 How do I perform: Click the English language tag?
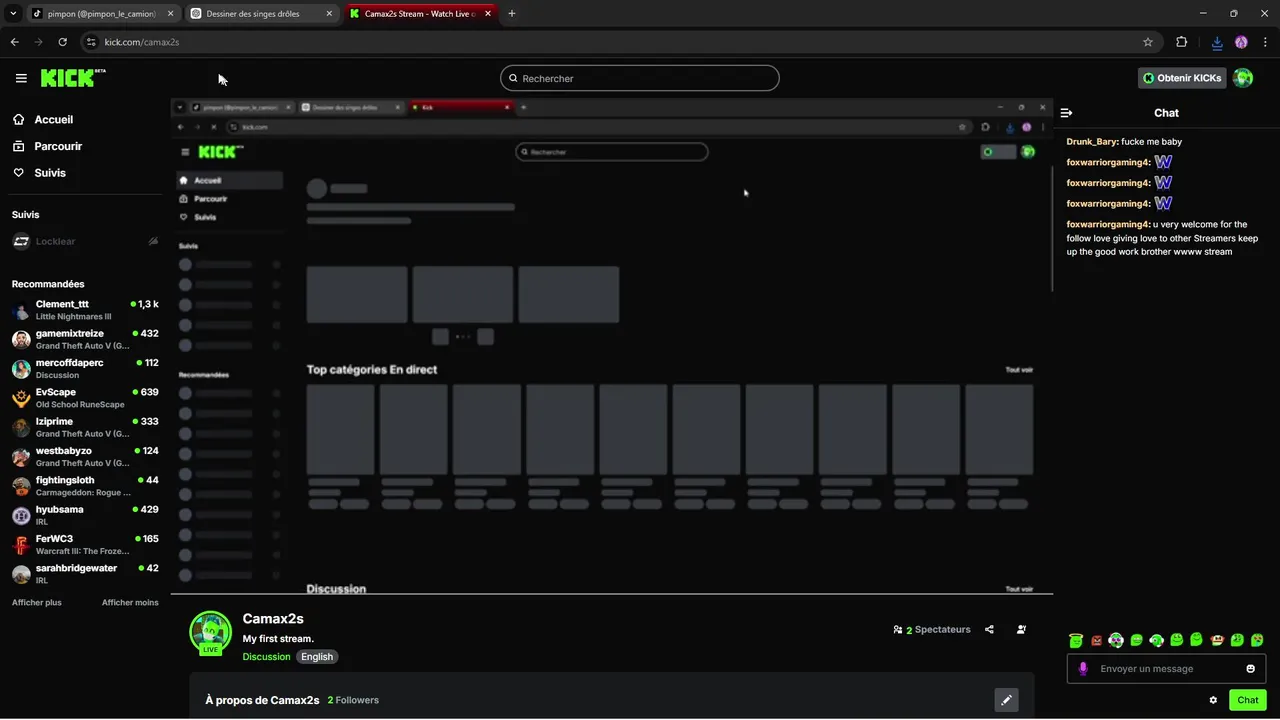click(x=317, y=657)
